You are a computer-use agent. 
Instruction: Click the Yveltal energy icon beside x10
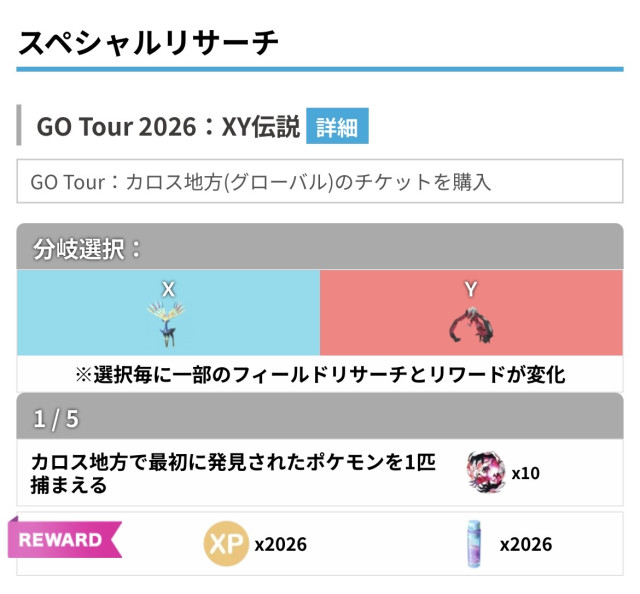click(x=486, y=473)
